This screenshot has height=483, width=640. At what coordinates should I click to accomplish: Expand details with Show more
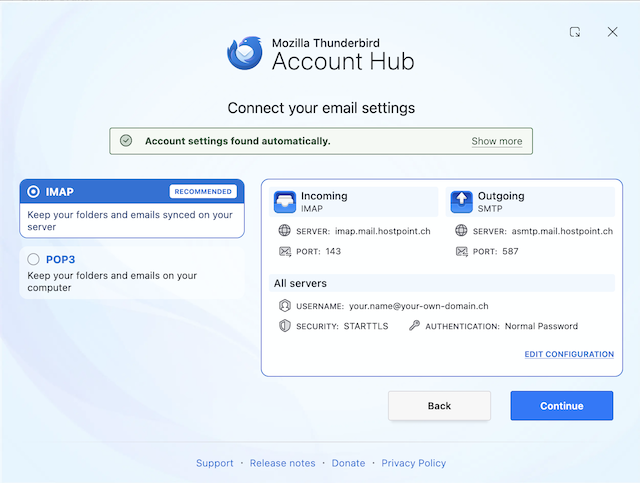click(497, 141)
